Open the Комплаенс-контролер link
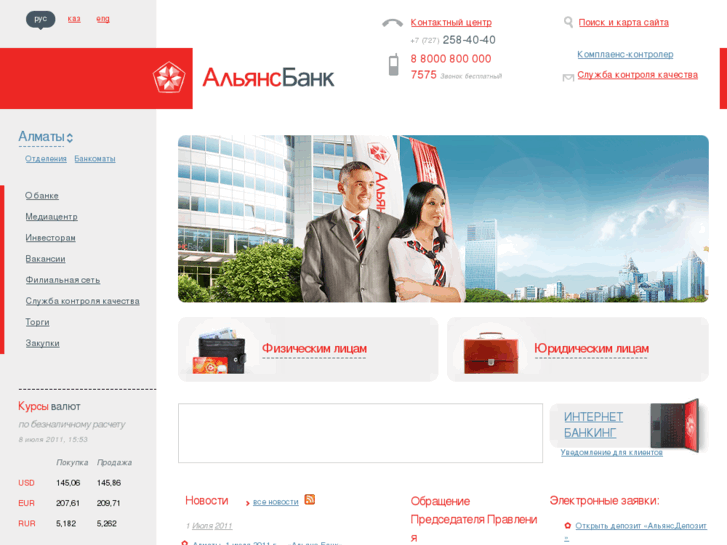Screen dimensions: 727x545 625,54
